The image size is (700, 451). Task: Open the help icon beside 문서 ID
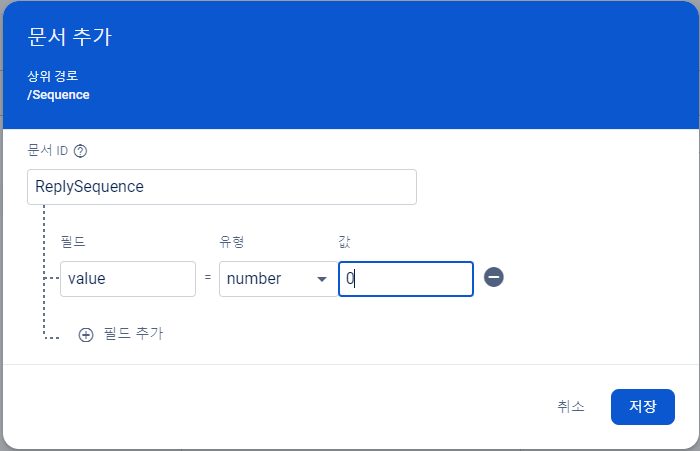tap(80, 151)
